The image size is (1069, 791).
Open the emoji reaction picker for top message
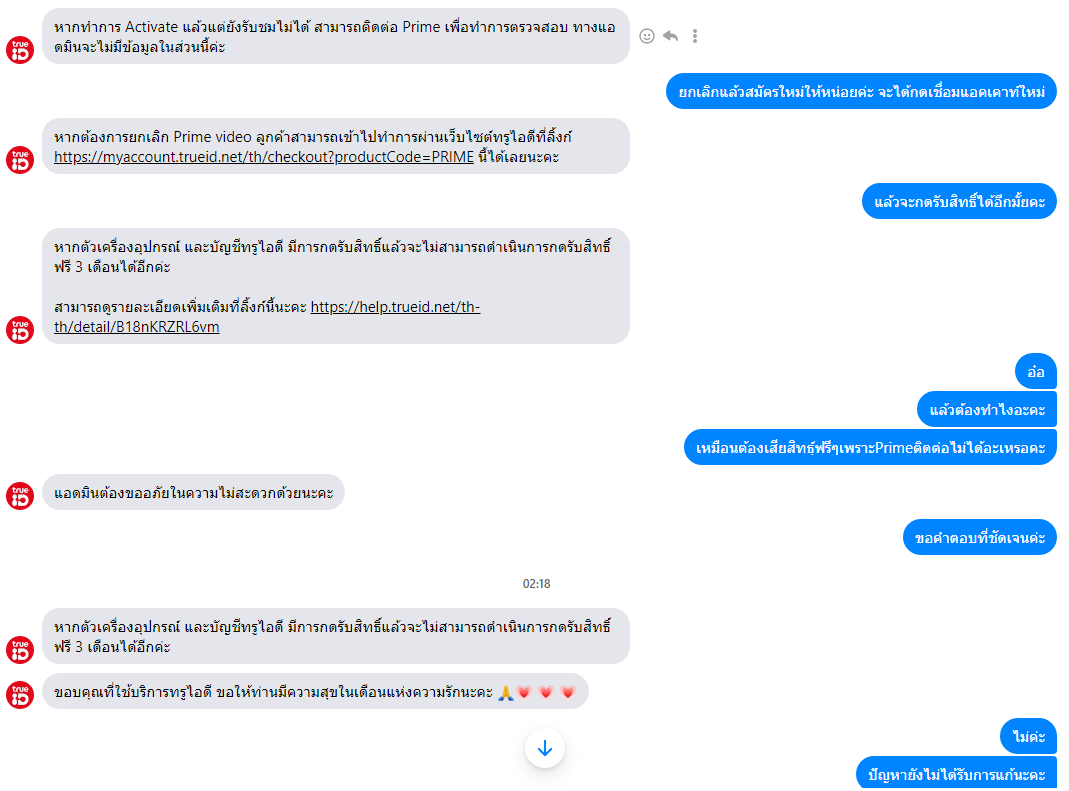(646, 36)
